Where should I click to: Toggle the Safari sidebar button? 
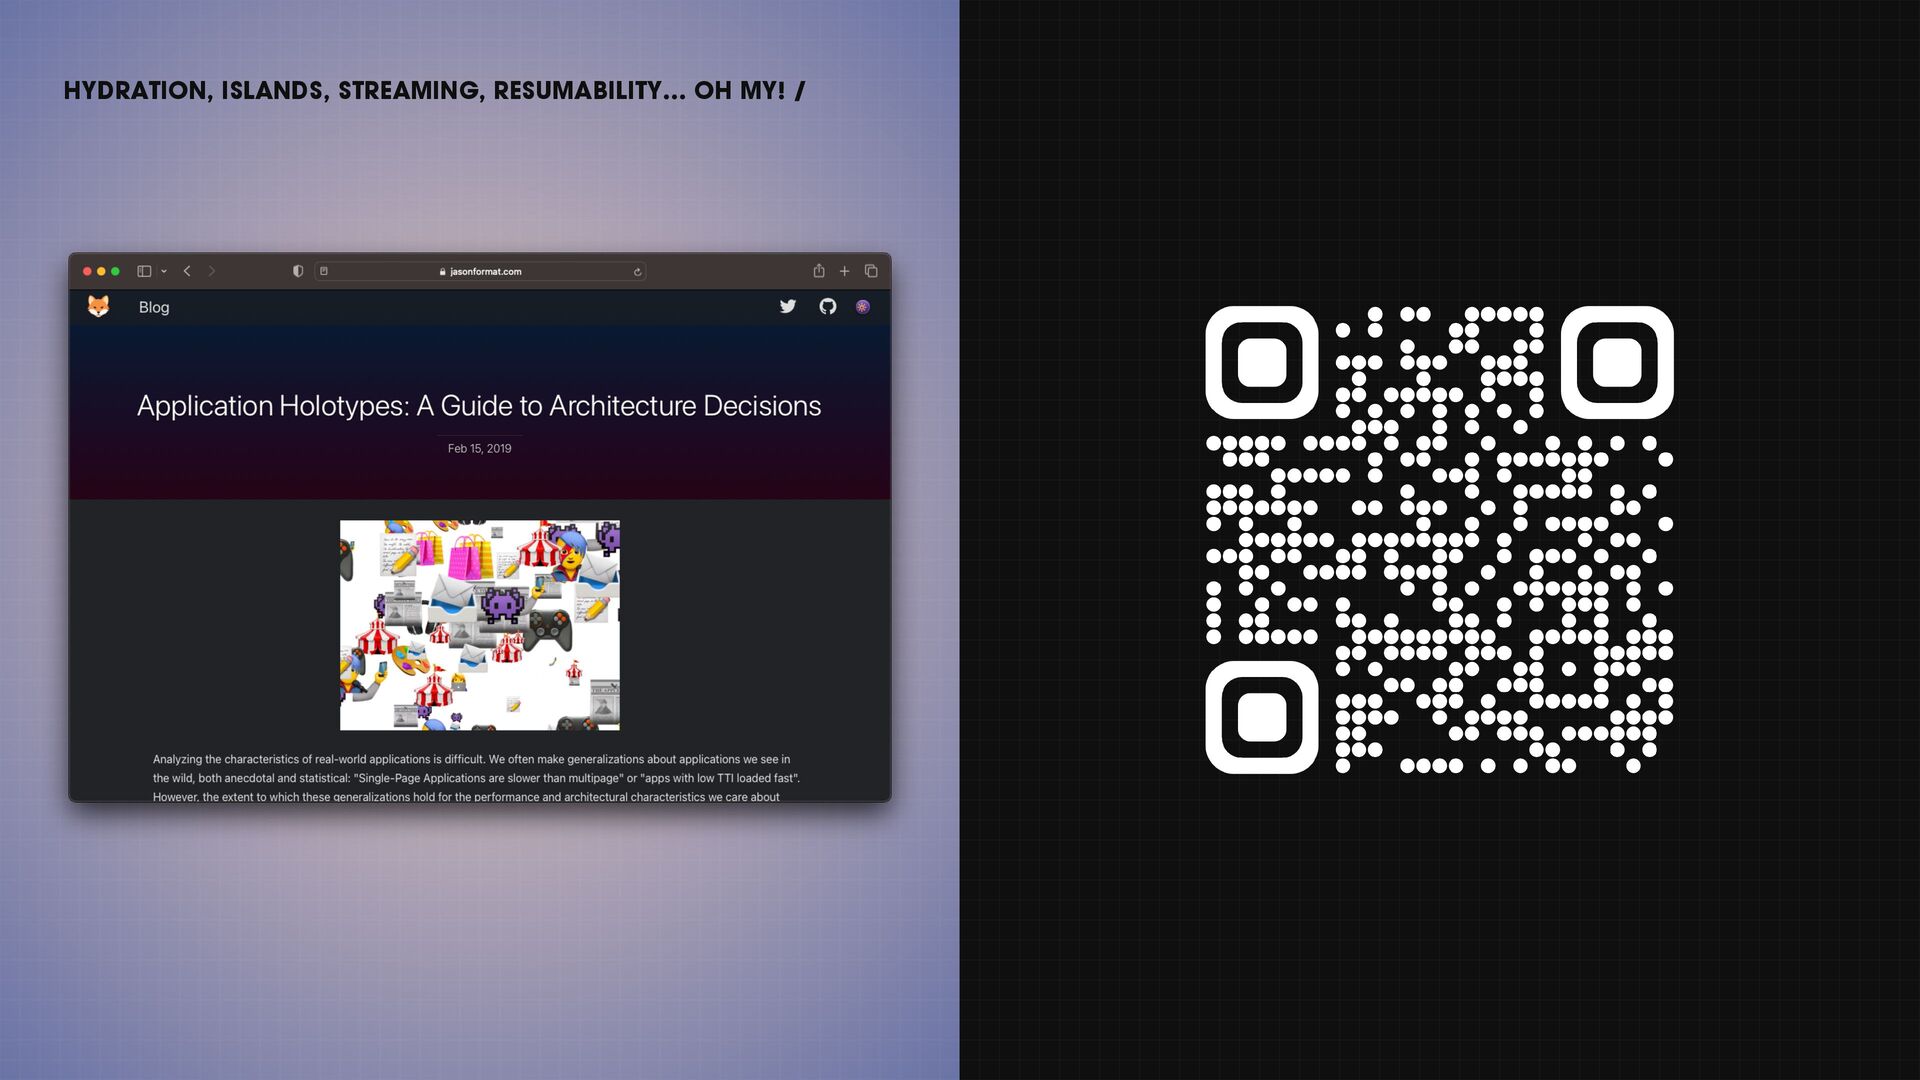[144, 271]
